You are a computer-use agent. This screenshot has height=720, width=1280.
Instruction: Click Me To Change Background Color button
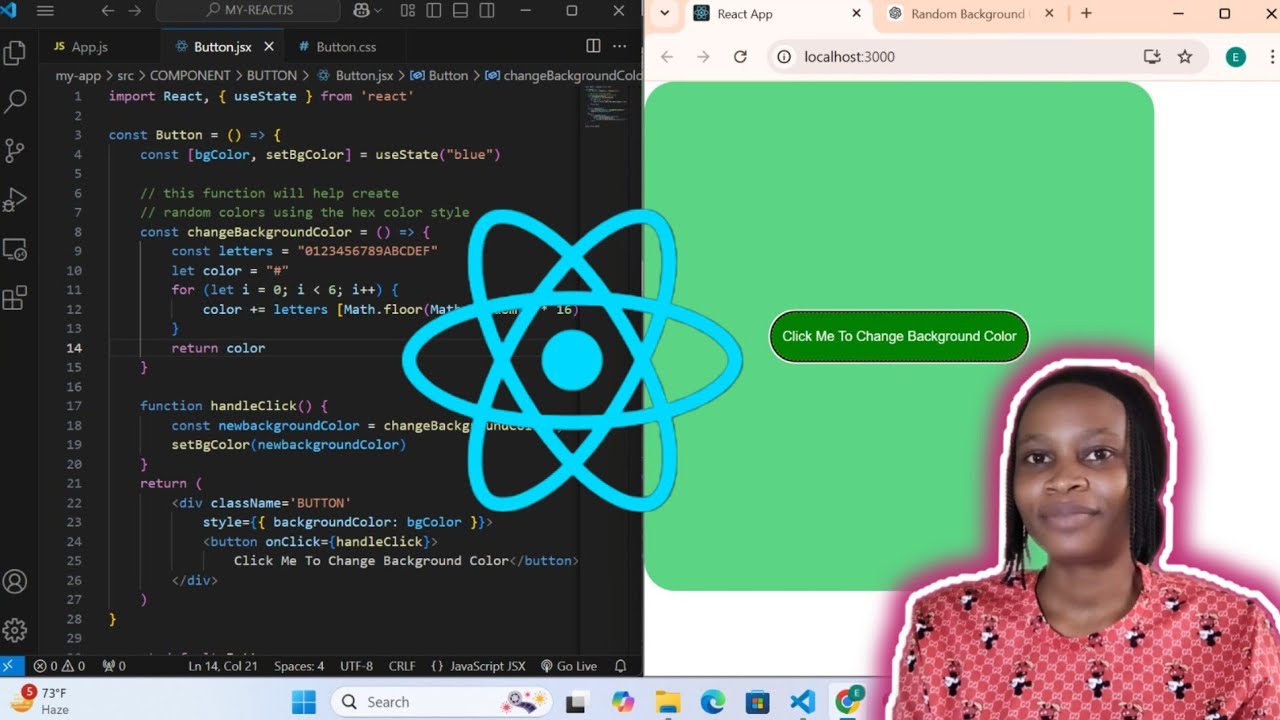pos(899,336)
